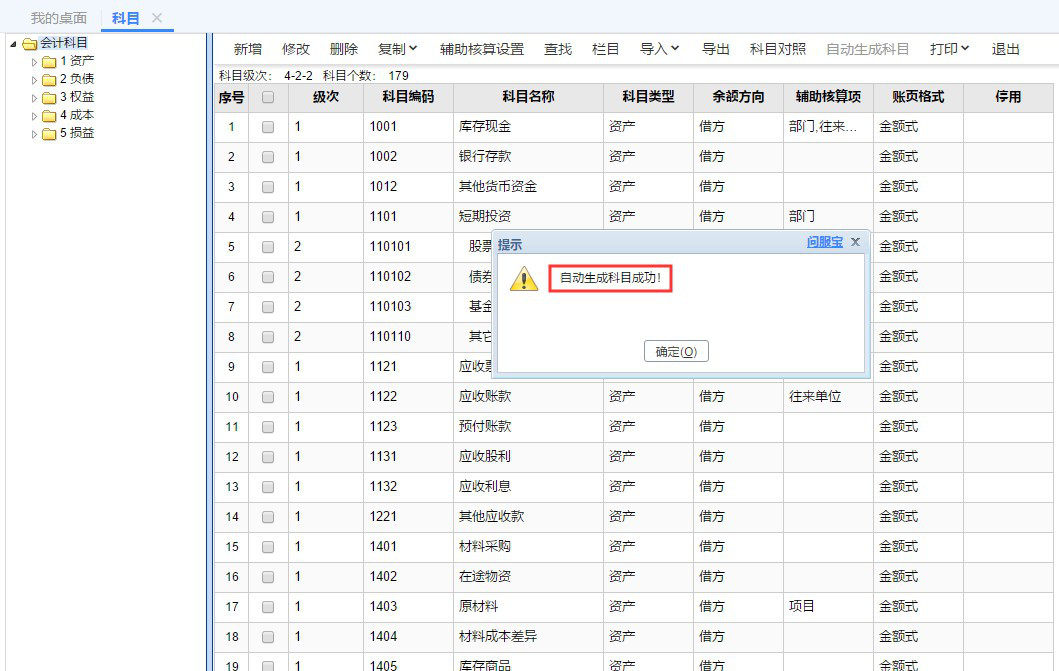Click the folder icon for 3 权益
Image resolution: width=1059 pixels, height=671 pixels.
point(49,98)
